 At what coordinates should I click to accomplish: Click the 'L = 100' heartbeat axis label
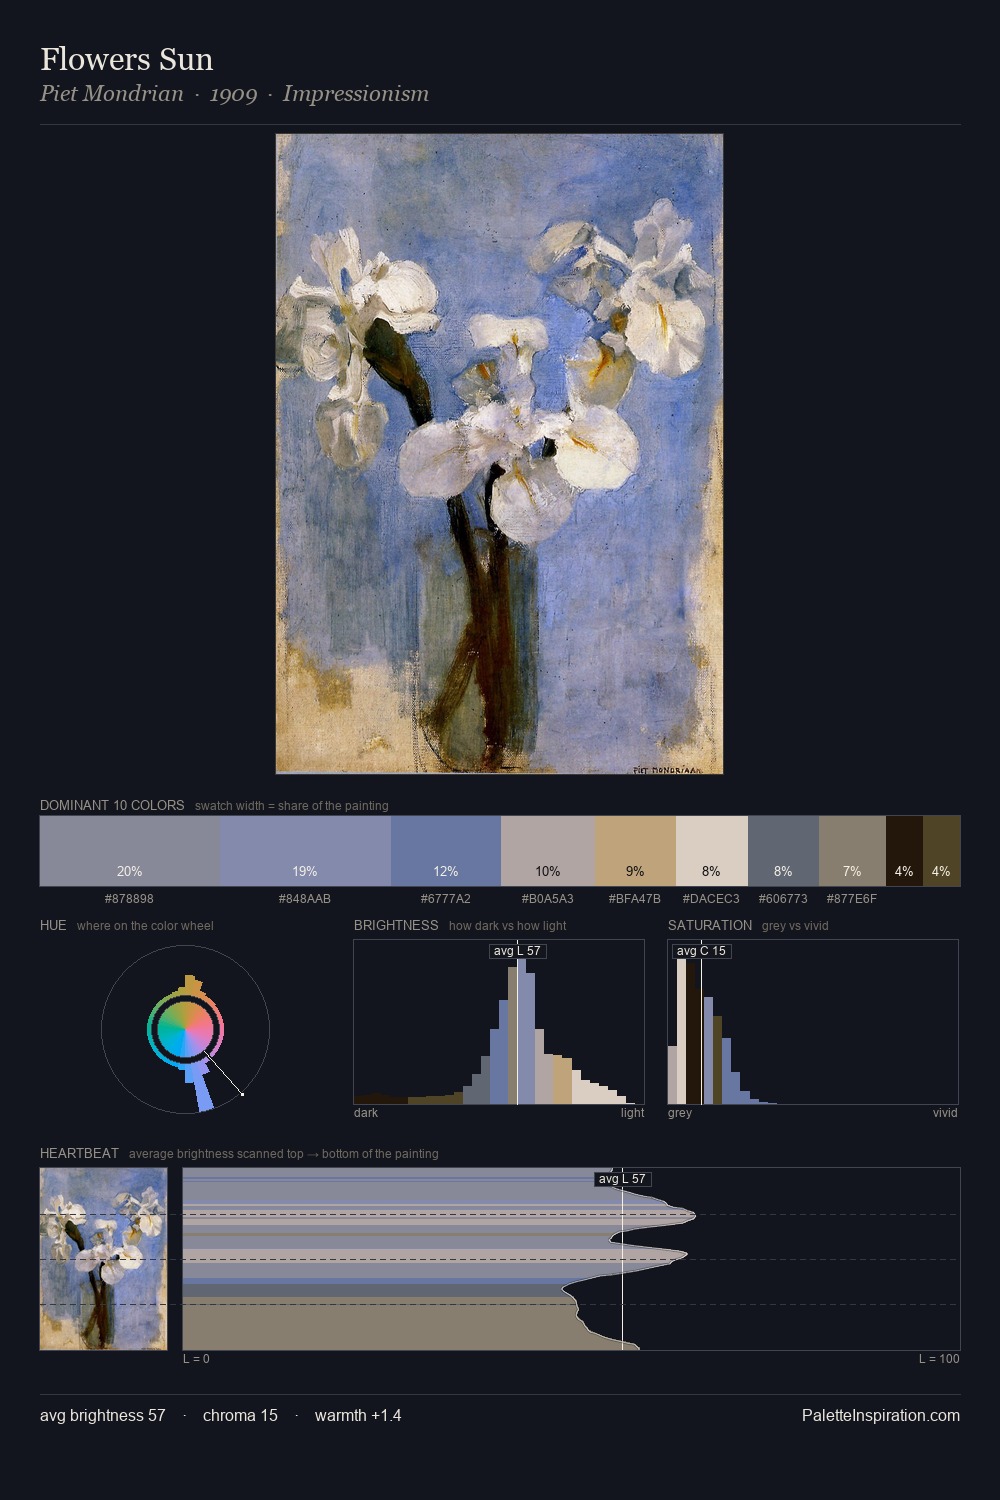click(x=939, y=1358)
